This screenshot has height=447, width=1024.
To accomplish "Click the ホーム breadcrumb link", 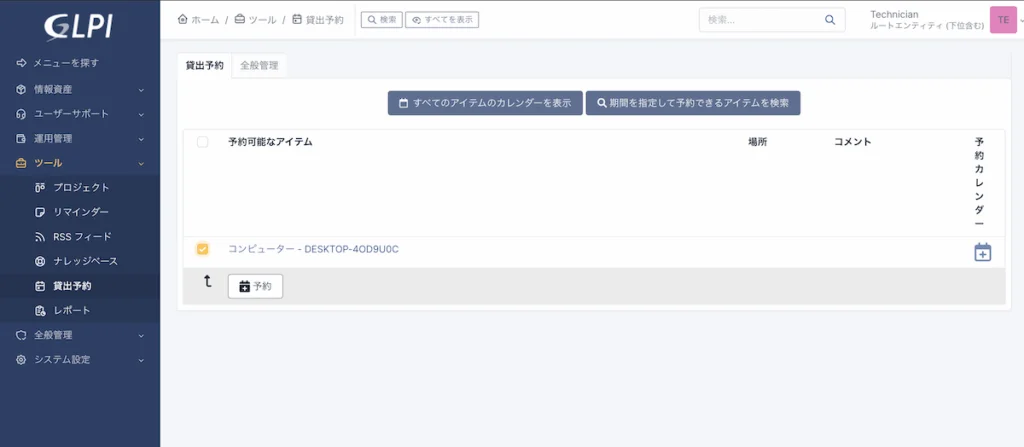I will pyautogui.click(x=199, y=20).
